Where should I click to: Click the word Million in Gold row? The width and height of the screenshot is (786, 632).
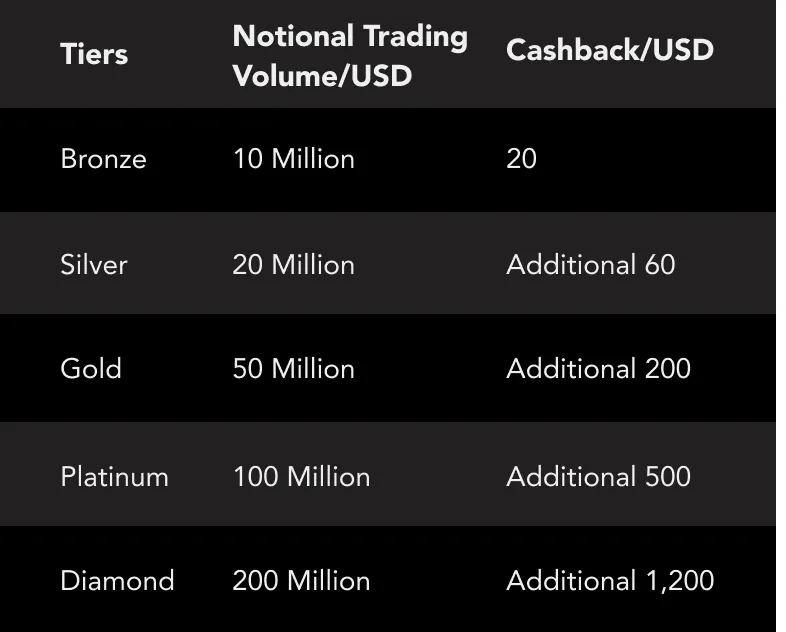click(313, 369)
